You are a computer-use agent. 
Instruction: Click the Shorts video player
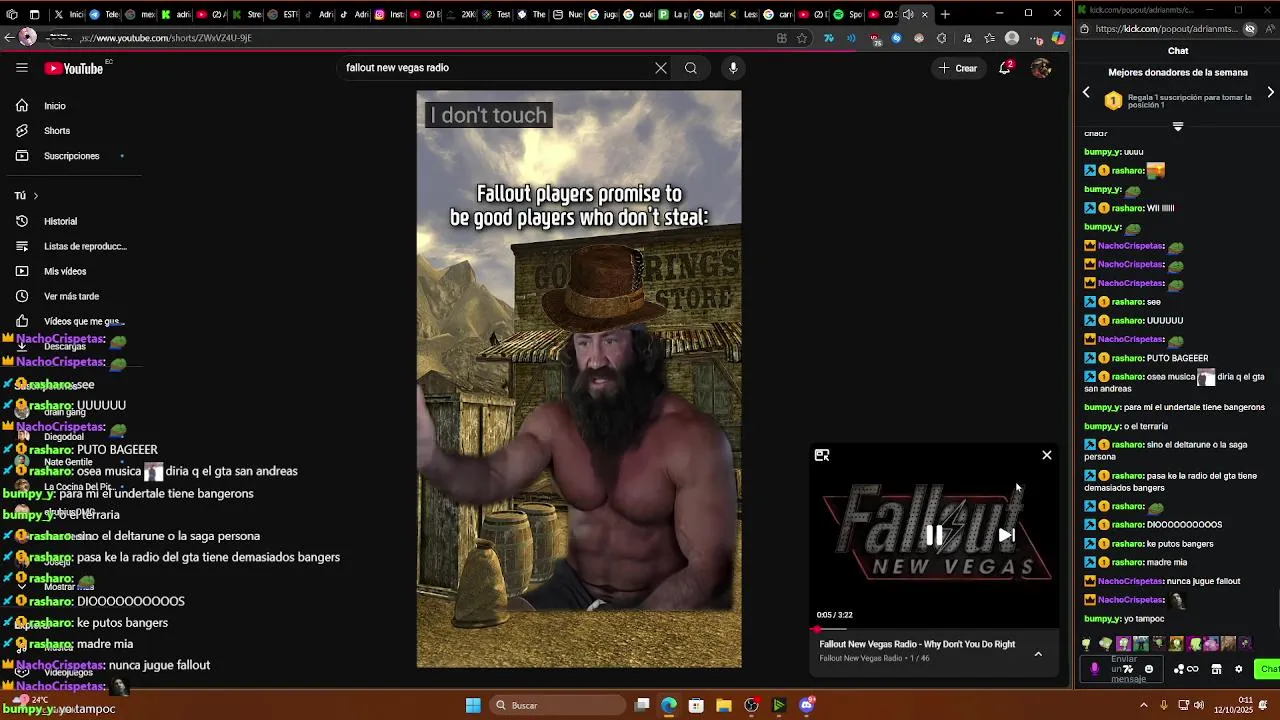579,379
